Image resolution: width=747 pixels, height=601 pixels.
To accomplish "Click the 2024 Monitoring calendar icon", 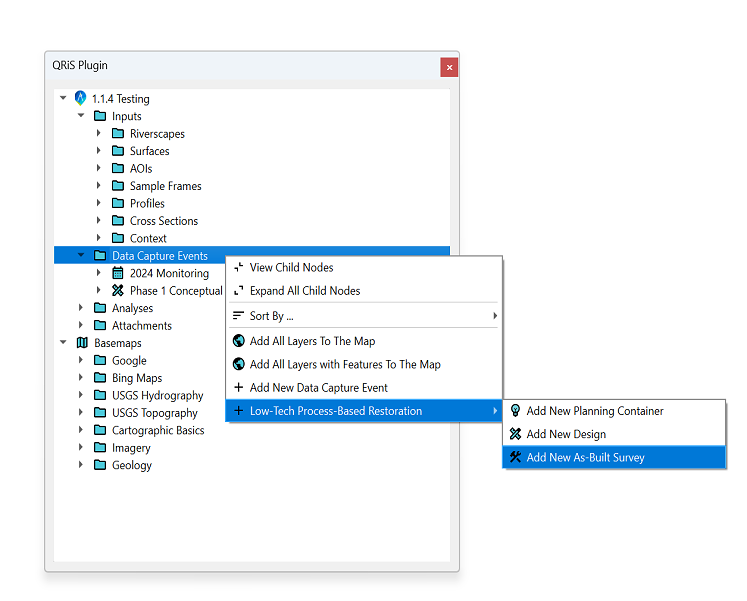I will coord(118,273).
